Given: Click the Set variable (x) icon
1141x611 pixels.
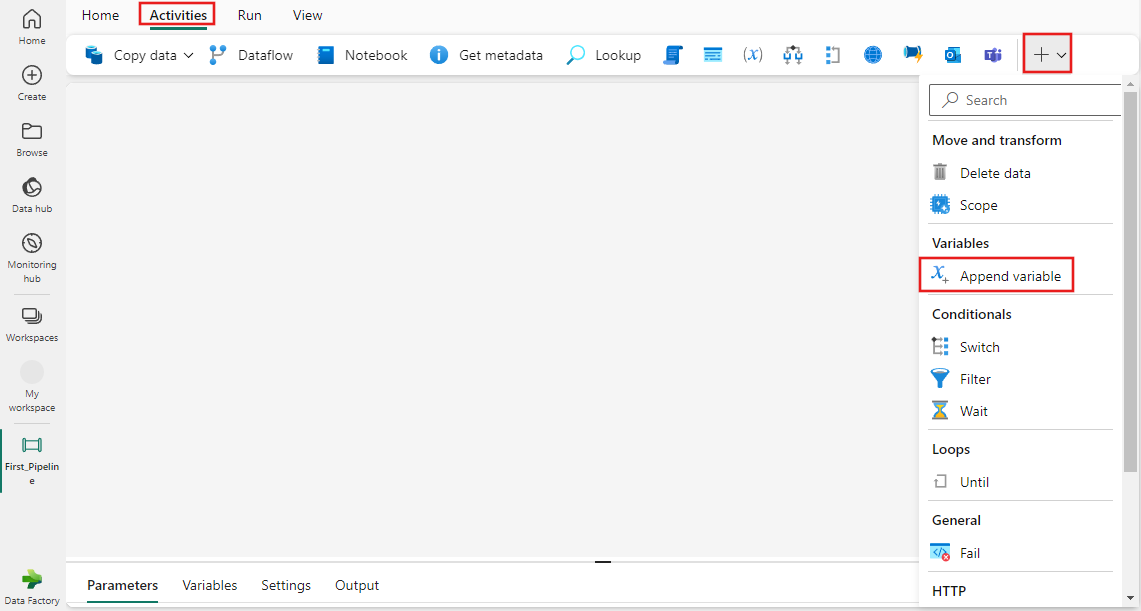Looking at the screenshot, I should click(753, 55).
